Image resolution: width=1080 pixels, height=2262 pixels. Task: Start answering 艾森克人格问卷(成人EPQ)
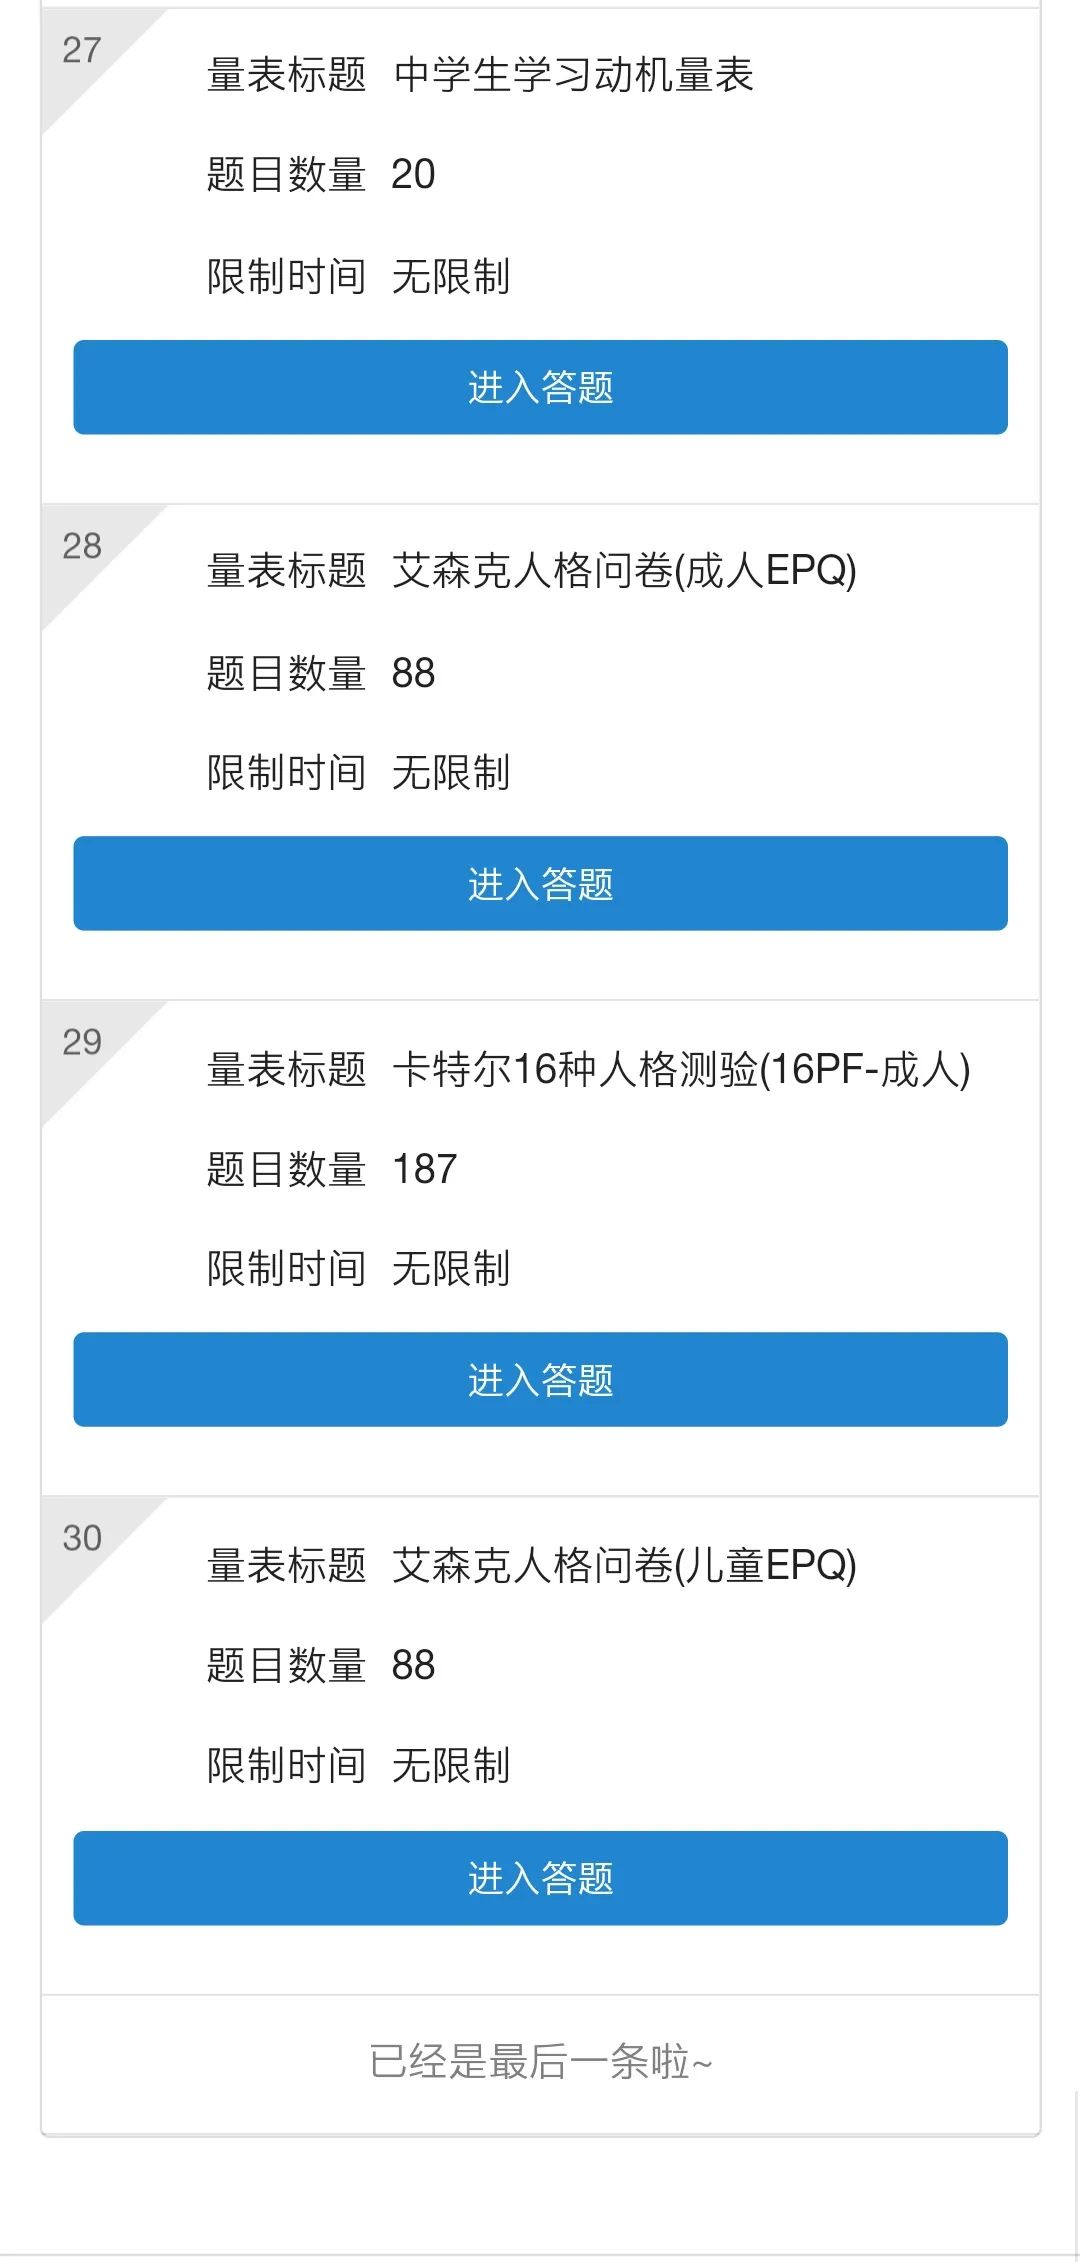[540, 883]
